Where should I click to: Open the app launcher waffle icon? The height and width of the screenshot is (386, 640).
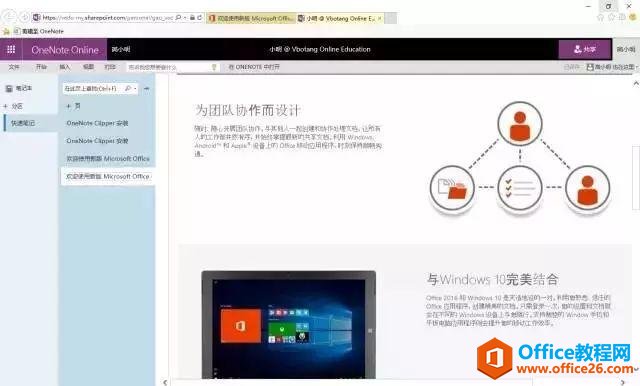point(11,49)
